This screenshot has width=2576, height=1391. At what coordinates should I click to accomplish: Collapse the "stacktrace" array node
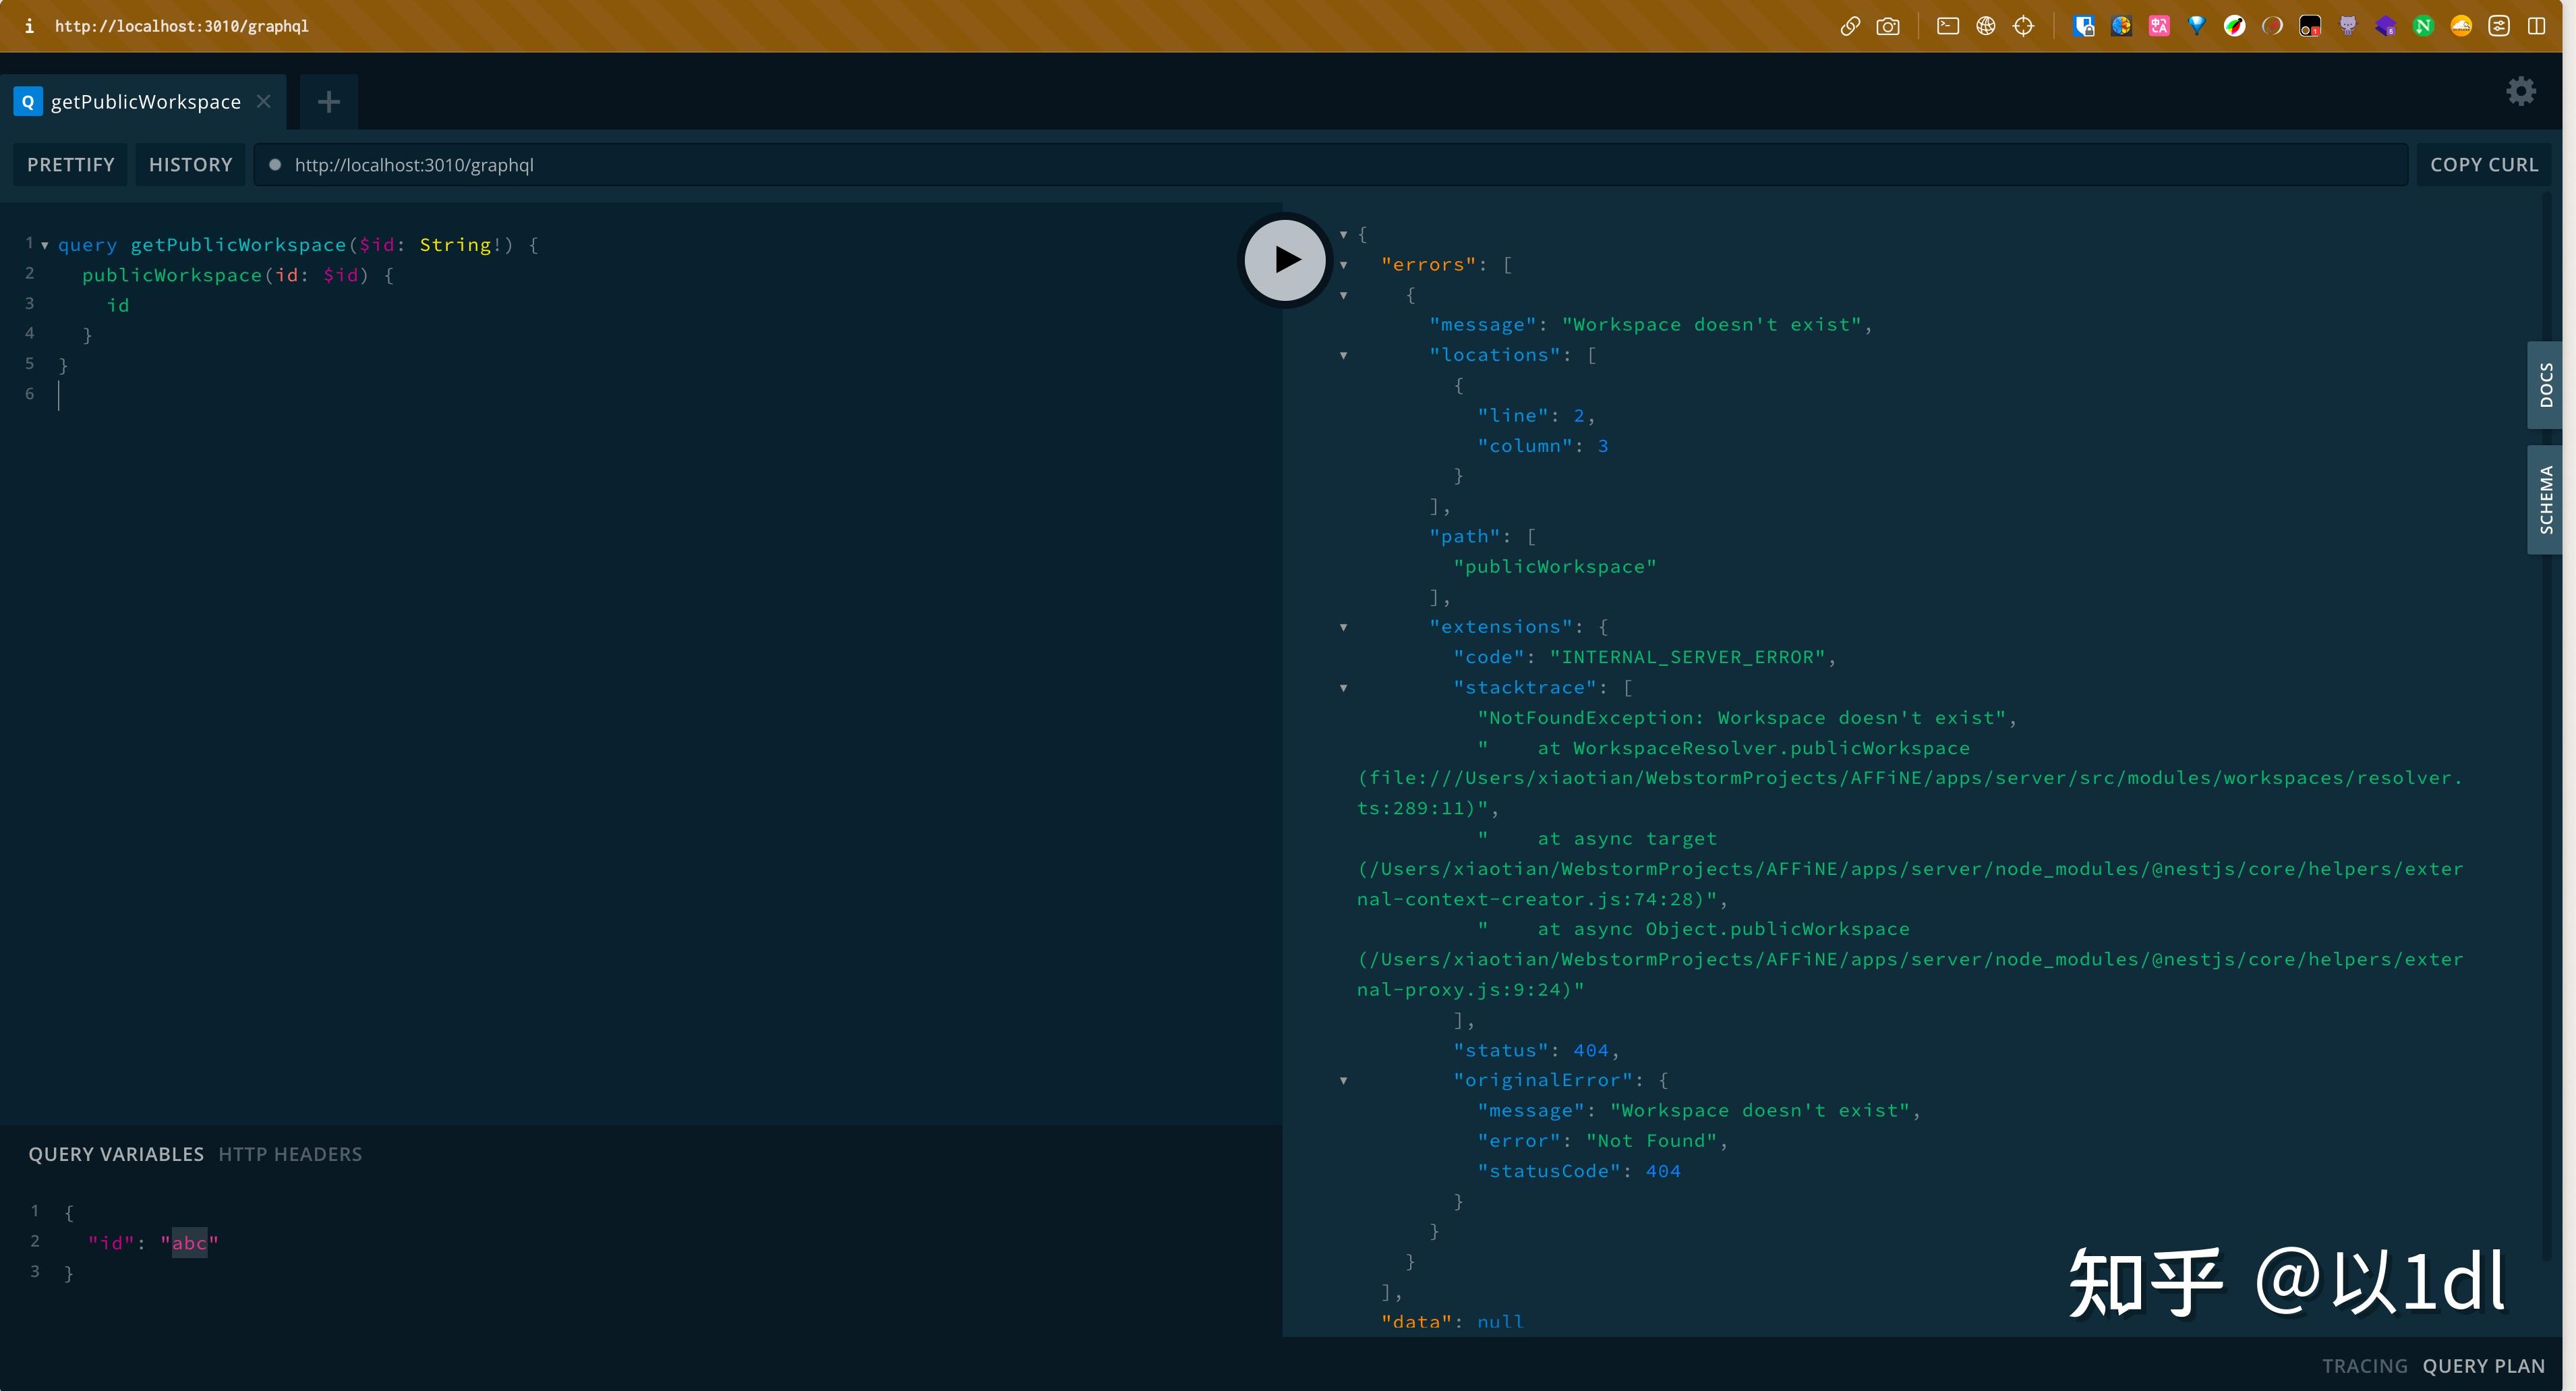[1343, 688]
